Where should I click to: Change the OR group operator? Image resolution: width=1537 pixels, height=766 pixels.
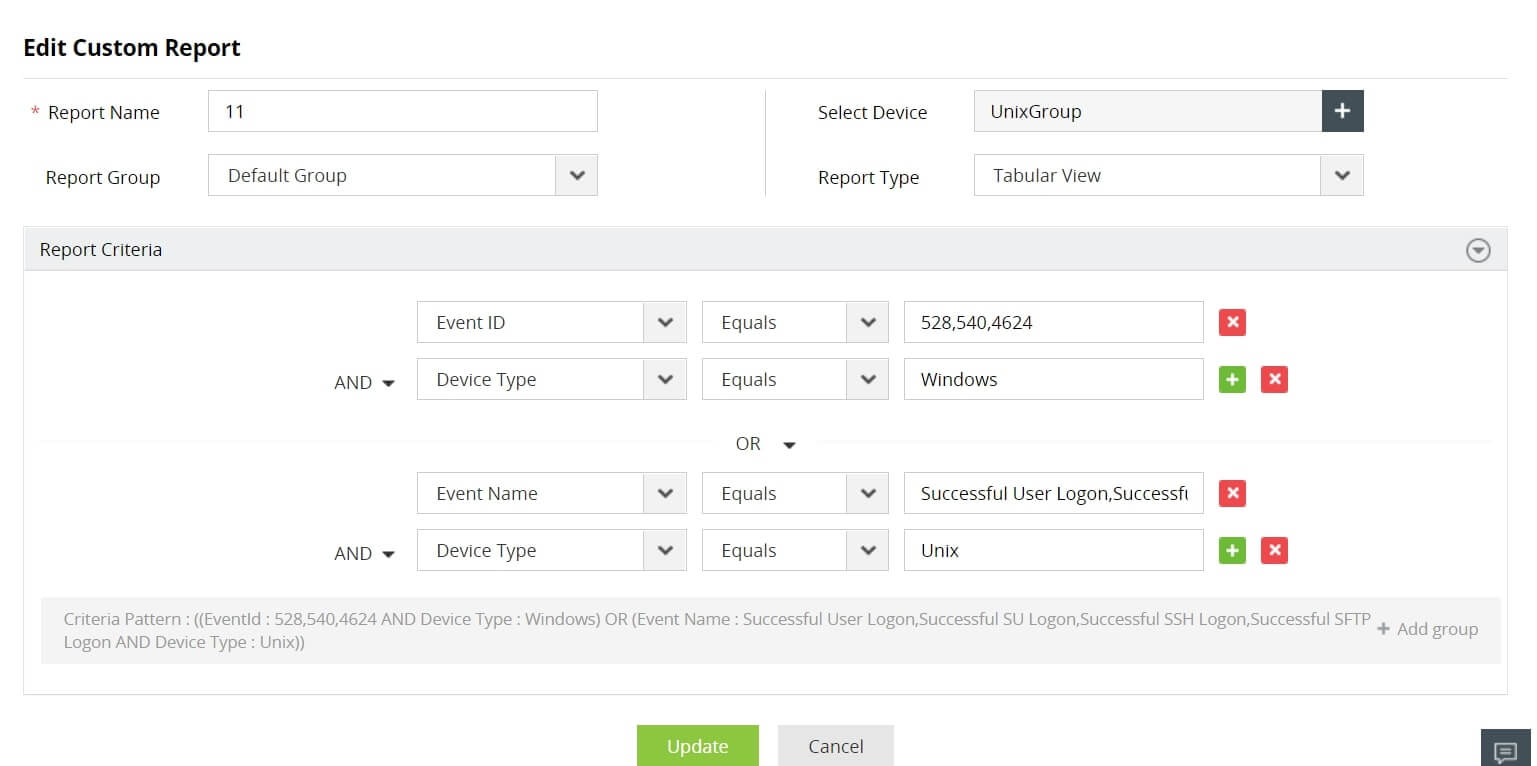pos(767,445)
